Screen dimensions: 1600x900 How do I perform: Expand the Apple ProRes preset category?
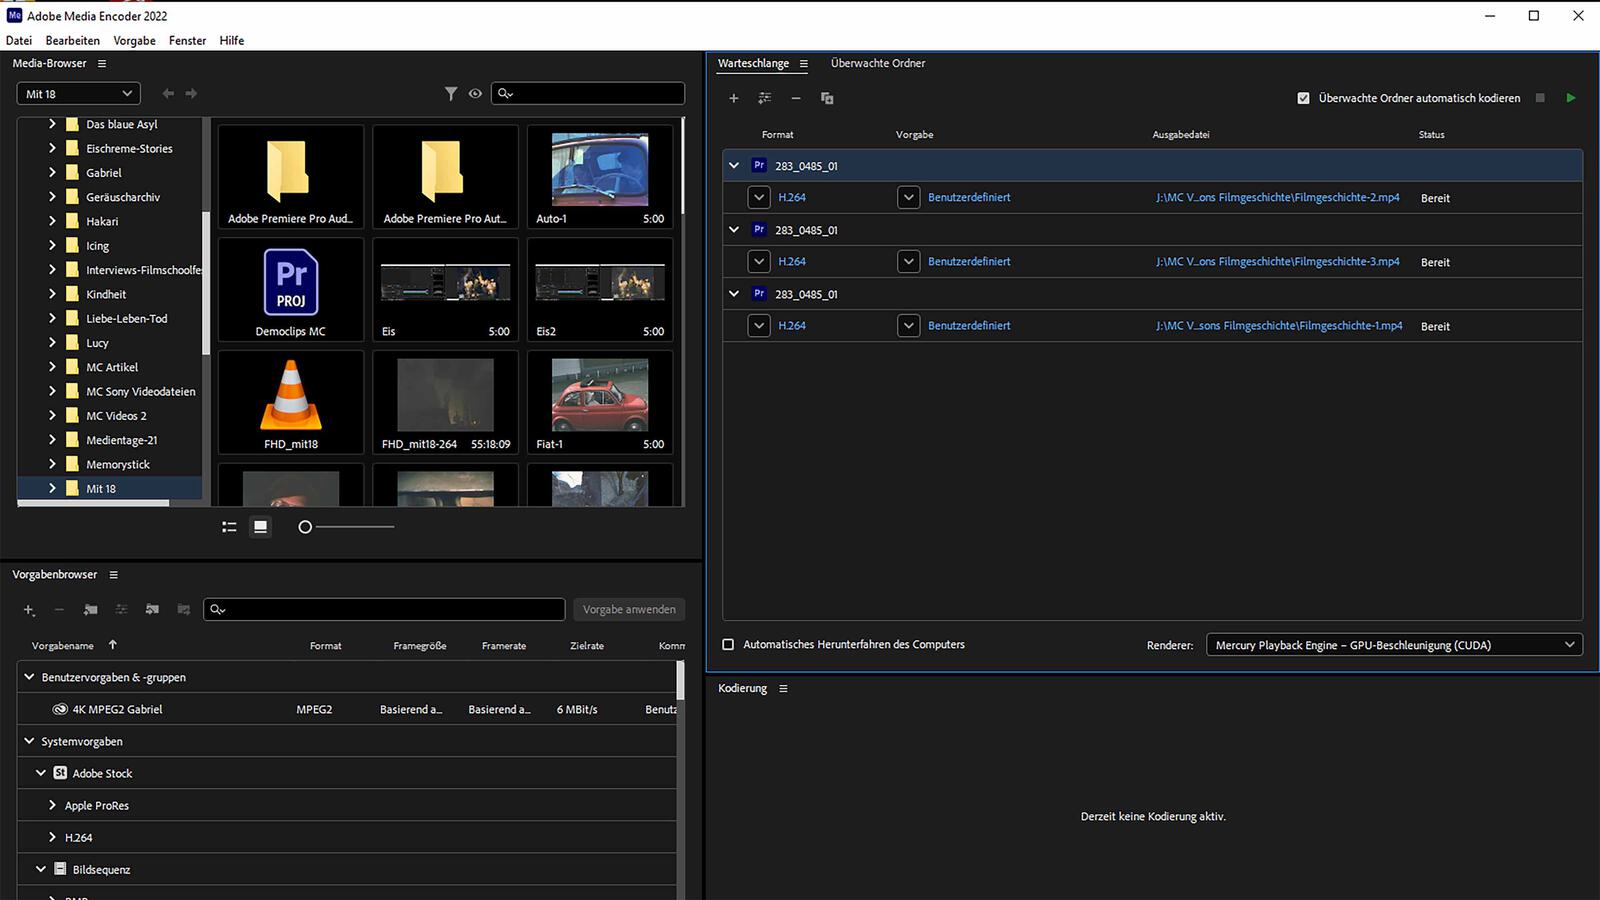(52, 805)
